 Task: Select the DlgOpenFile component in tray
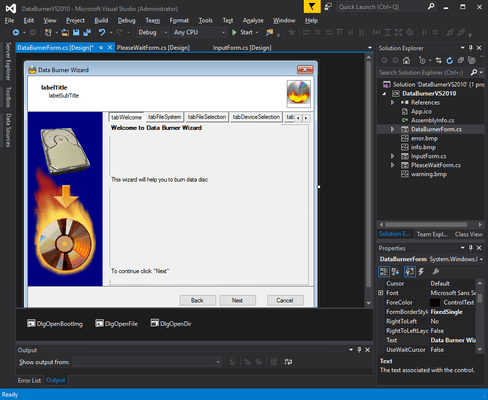click(116, 323)
